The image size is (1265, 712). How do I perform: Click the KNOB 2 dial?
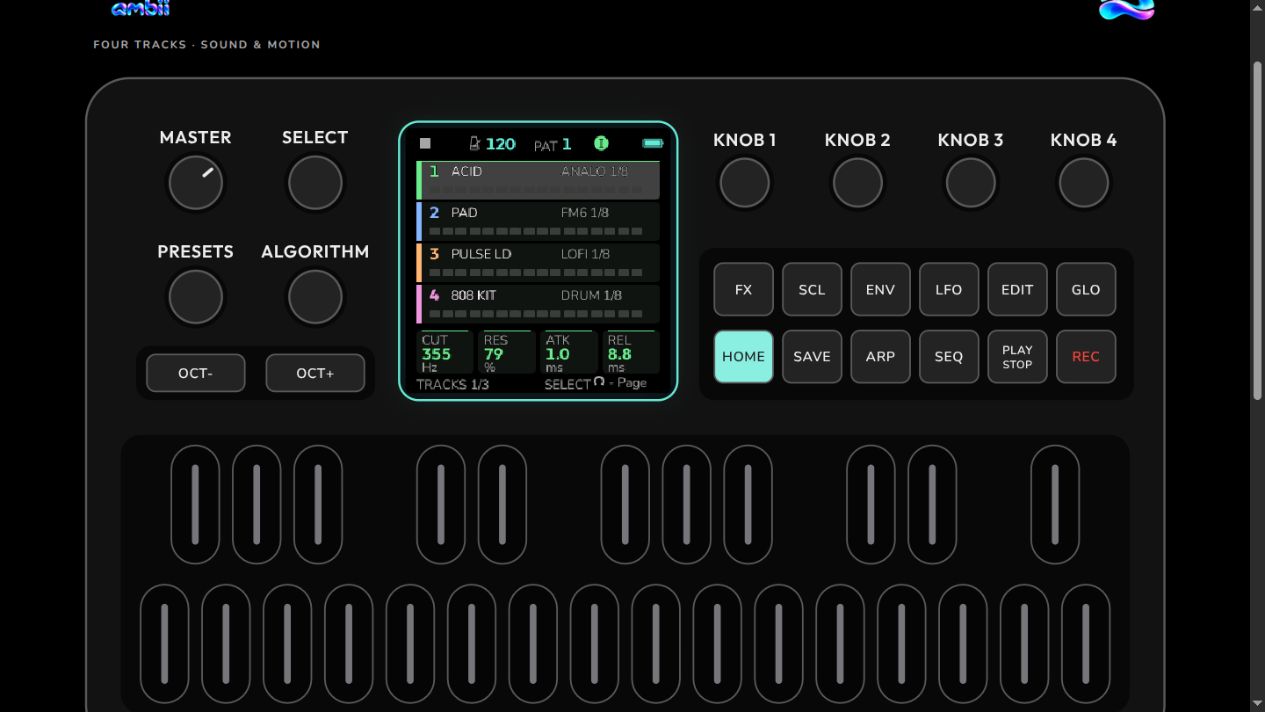[858, 183]
